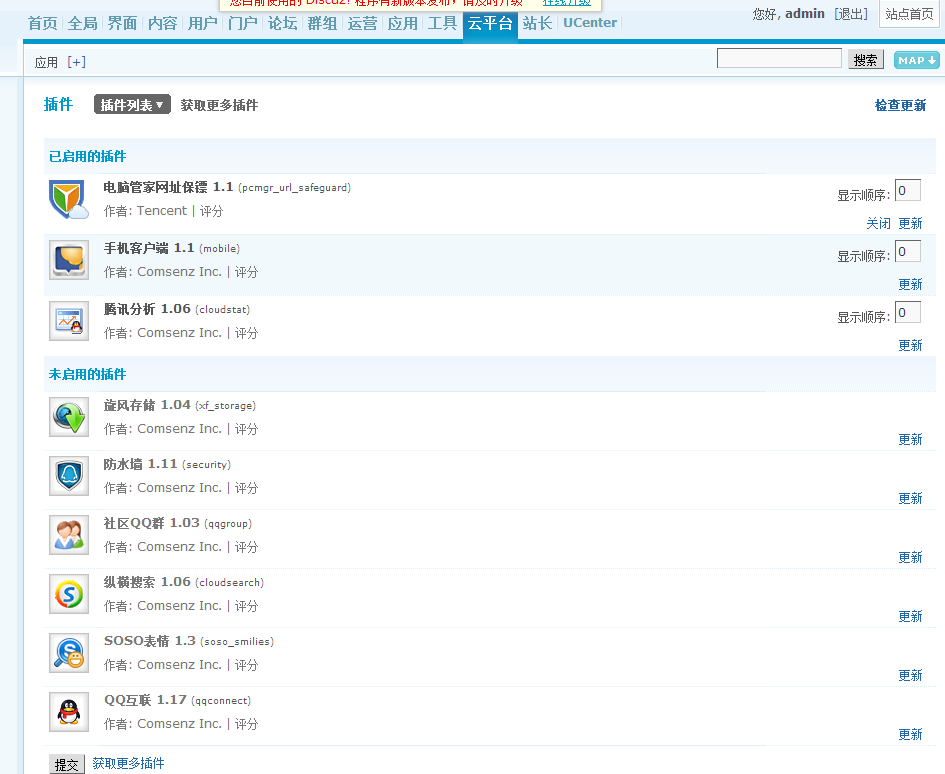This screenshot has height=774, width=945.
Task: Click 更新 for 旋风存储
Action: pyautogui.click(x=910, y=439)
